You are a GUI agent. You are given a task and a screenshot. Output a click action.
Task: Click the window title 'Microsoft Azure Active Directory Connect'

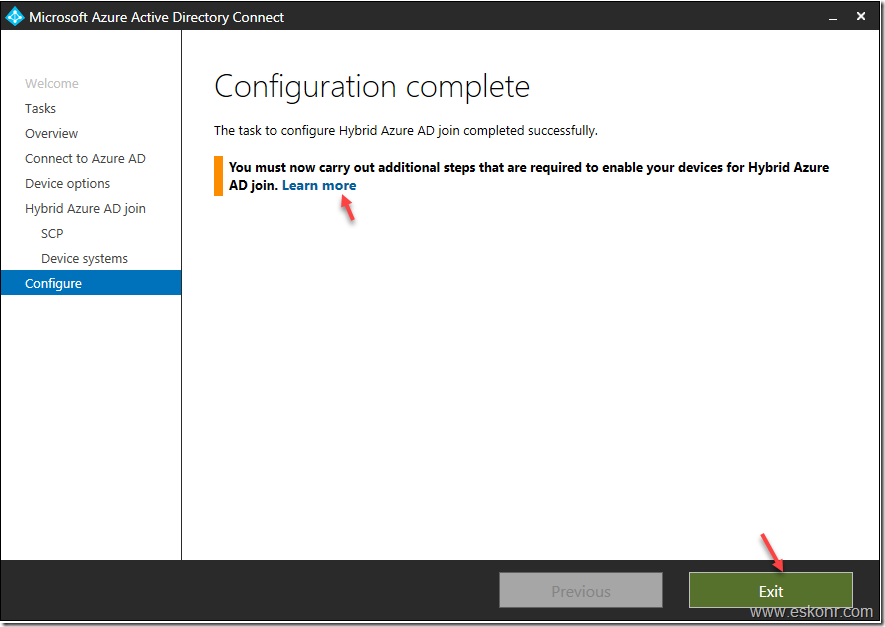(156, 17)
